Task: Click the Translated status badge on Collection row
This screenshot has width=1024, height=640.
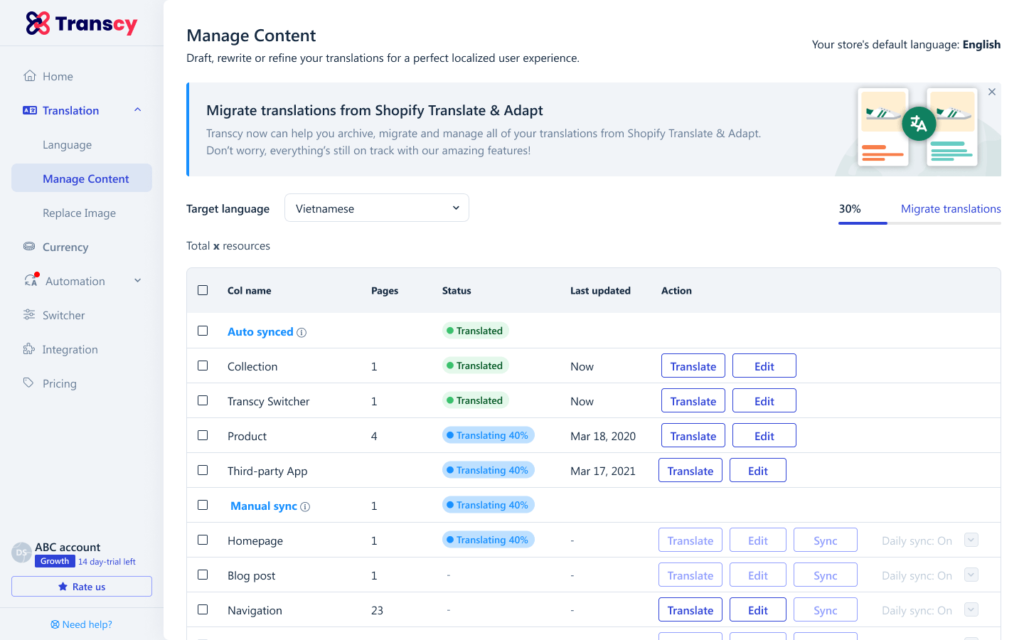Action: pos(475,366)
